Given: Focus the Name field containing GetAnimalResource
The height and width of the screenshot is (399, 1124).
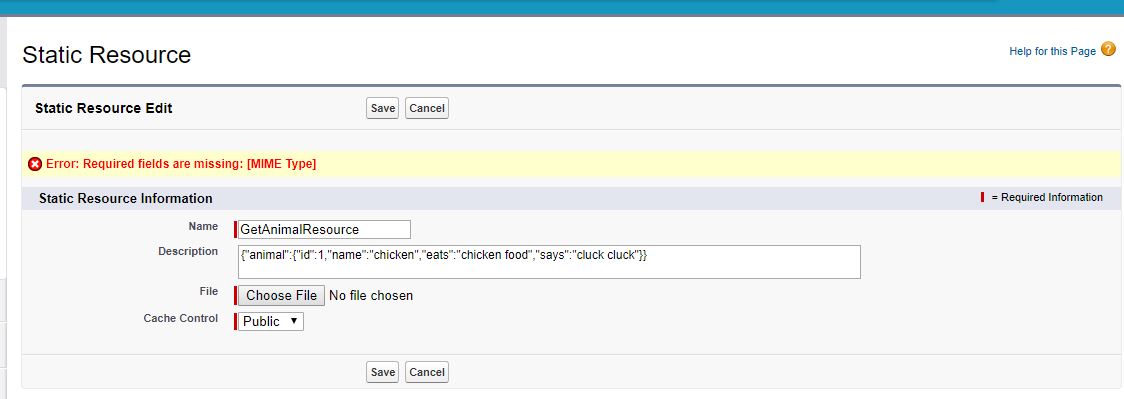Looking at the screenshot, I should 325,229.
